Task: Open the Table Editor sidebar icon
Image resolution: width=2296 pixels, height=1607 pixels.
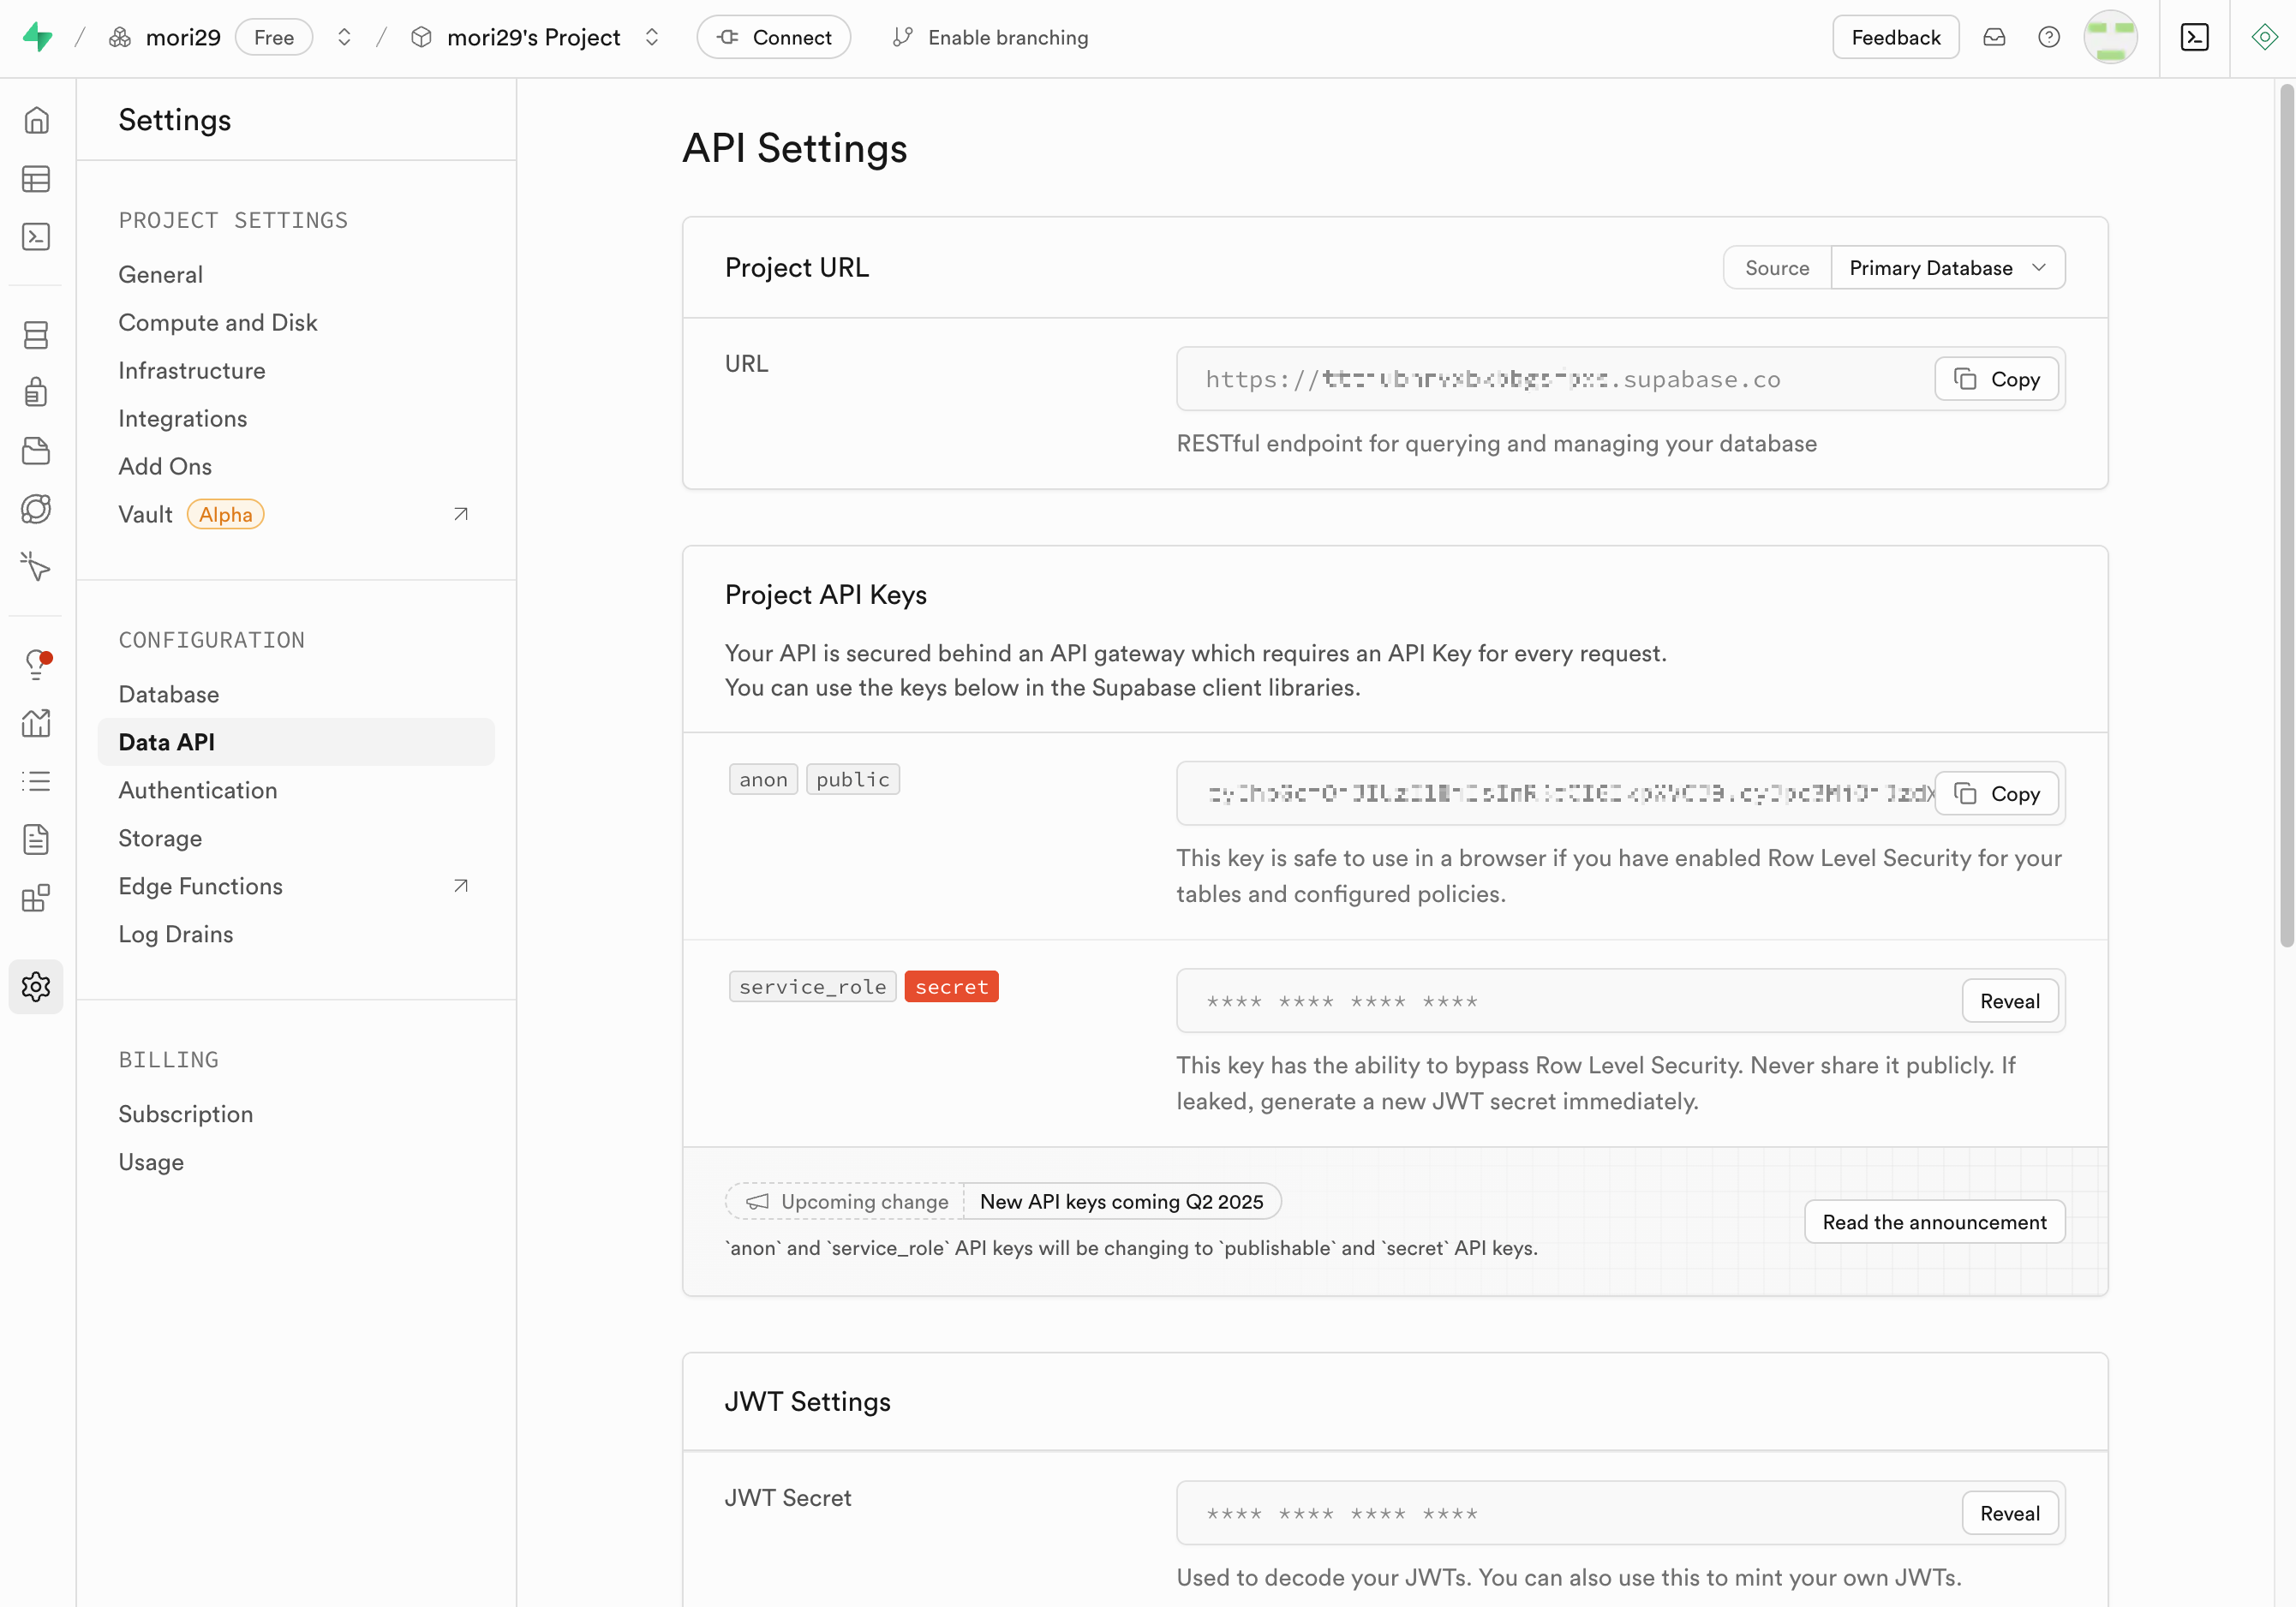Action: [36, 179]
